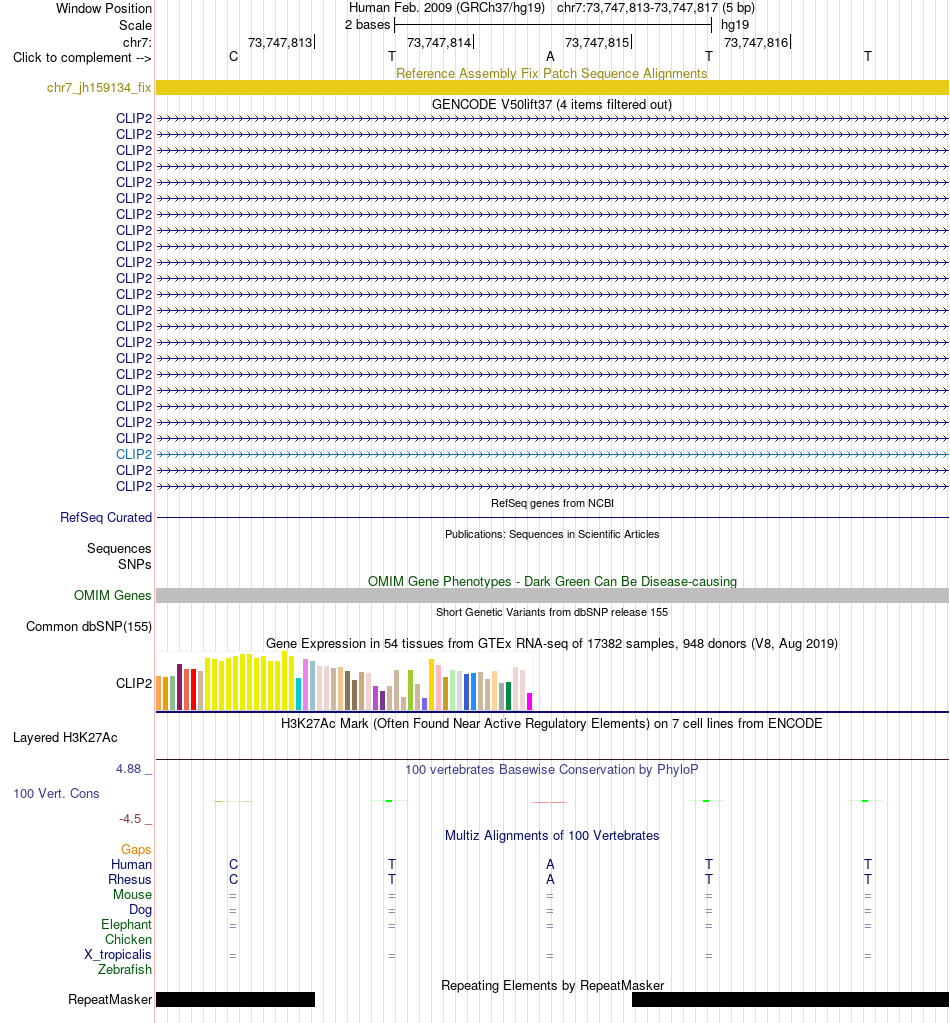Viewport: 950px width, 1023px height.
Task: Click position label 73,747,816
Action: 756,42
